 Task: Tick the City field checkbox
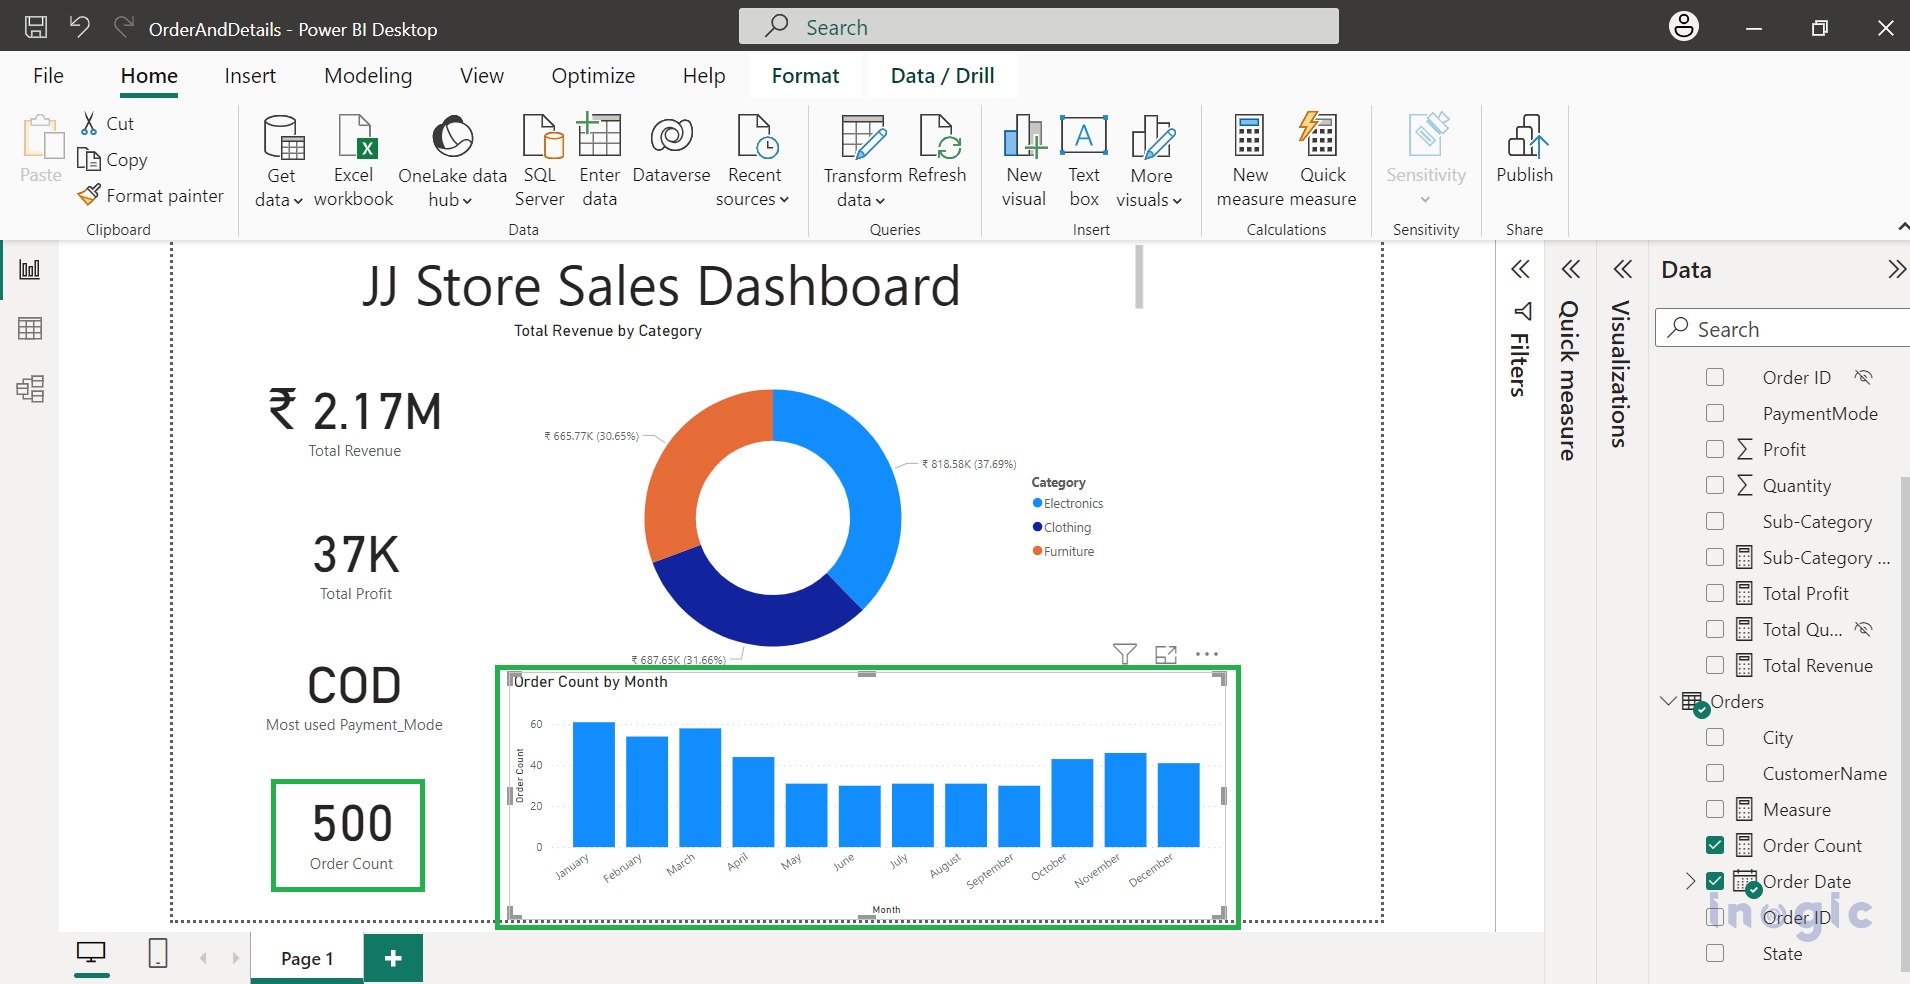pos(1715,737)
